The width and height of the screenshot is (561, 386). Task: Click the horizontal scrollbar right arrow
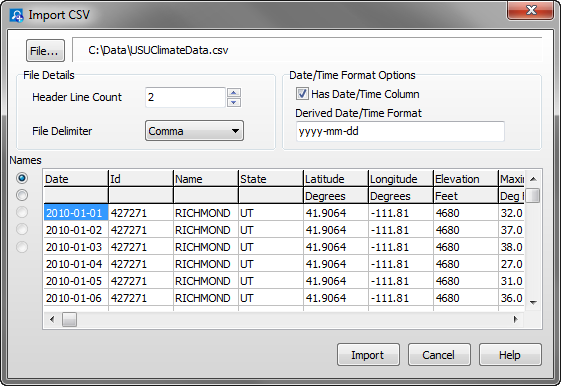[x=516, y=319]
